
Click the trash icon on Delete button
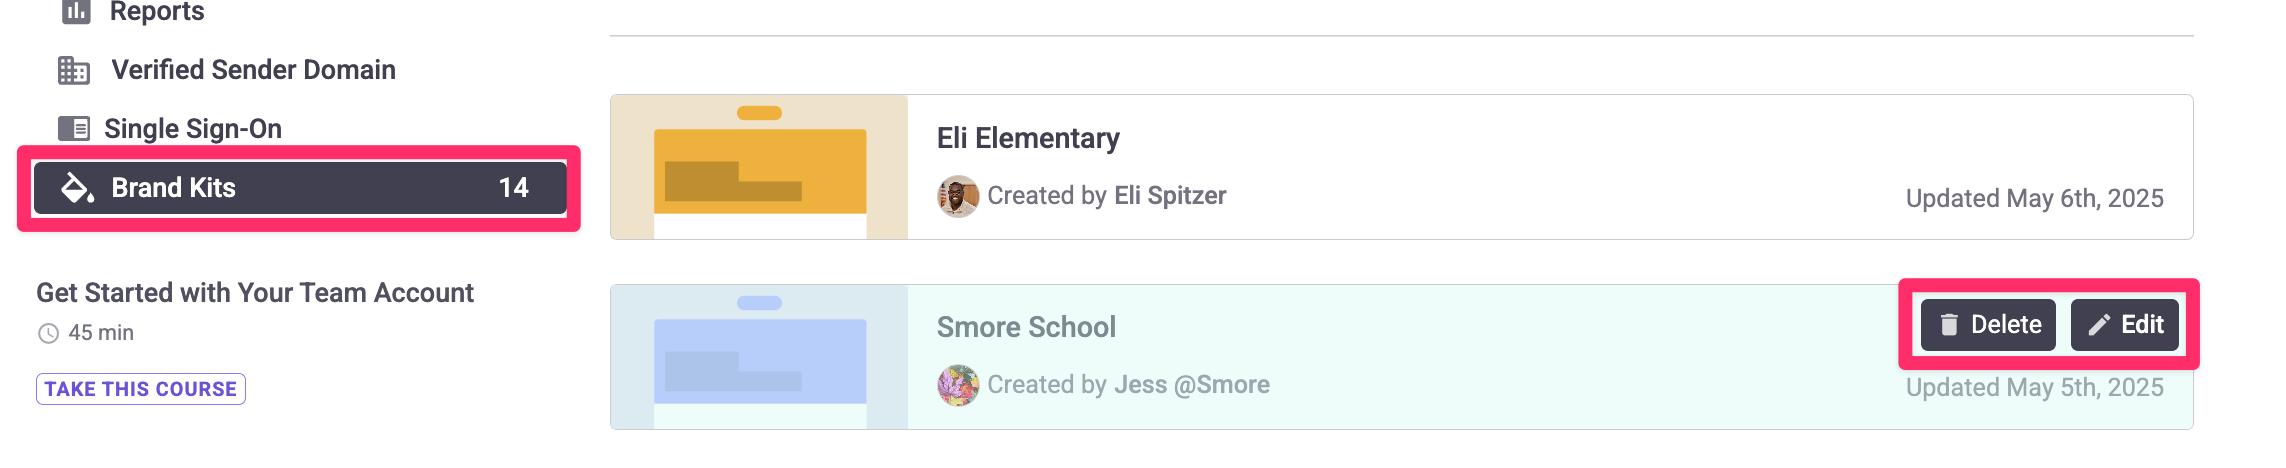(1949, 325)
